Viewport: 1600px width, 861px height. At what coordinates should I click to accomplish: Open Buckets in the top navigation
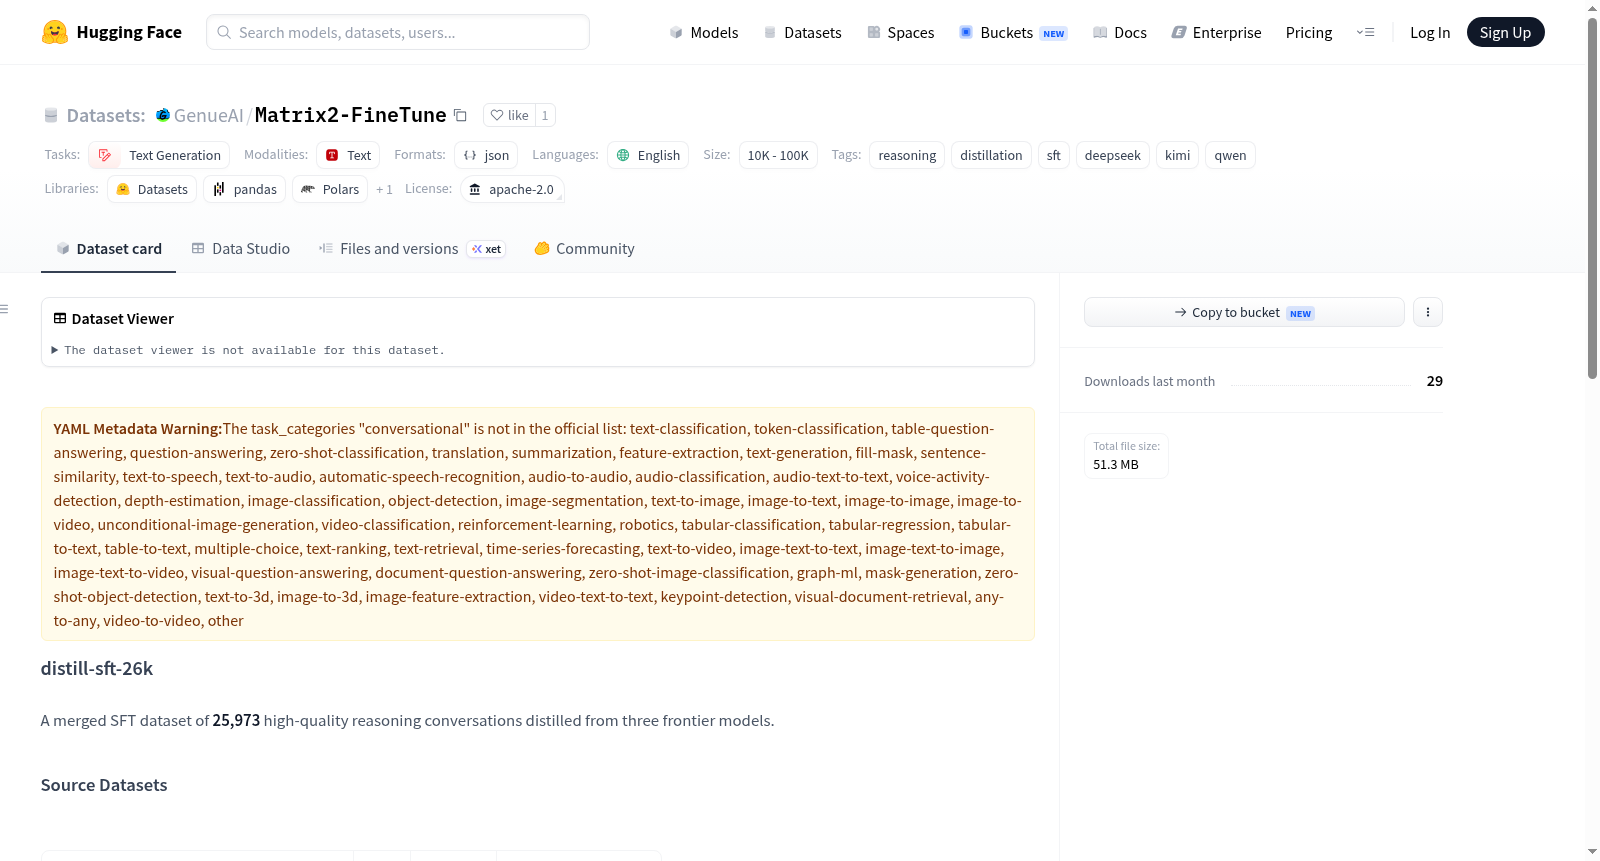(1013, 33)
